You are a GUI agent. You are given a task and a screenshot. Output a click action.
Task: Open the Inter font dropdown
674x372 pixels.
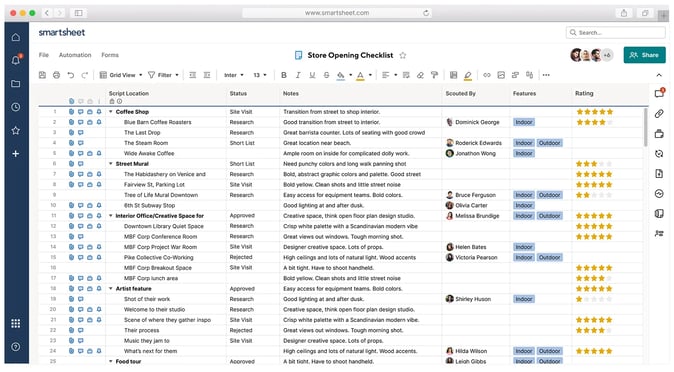234,75
